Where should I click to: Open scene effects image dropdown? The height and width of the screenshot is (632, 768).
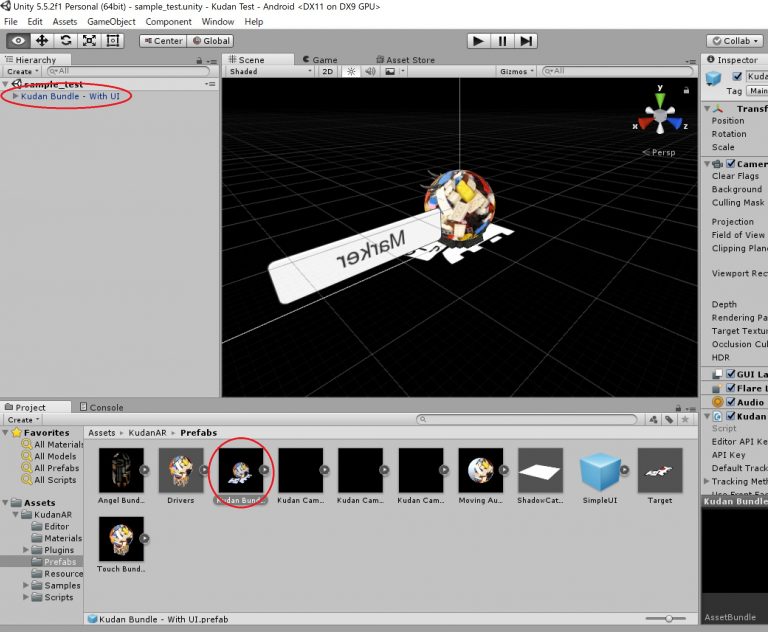pos(394,72)
